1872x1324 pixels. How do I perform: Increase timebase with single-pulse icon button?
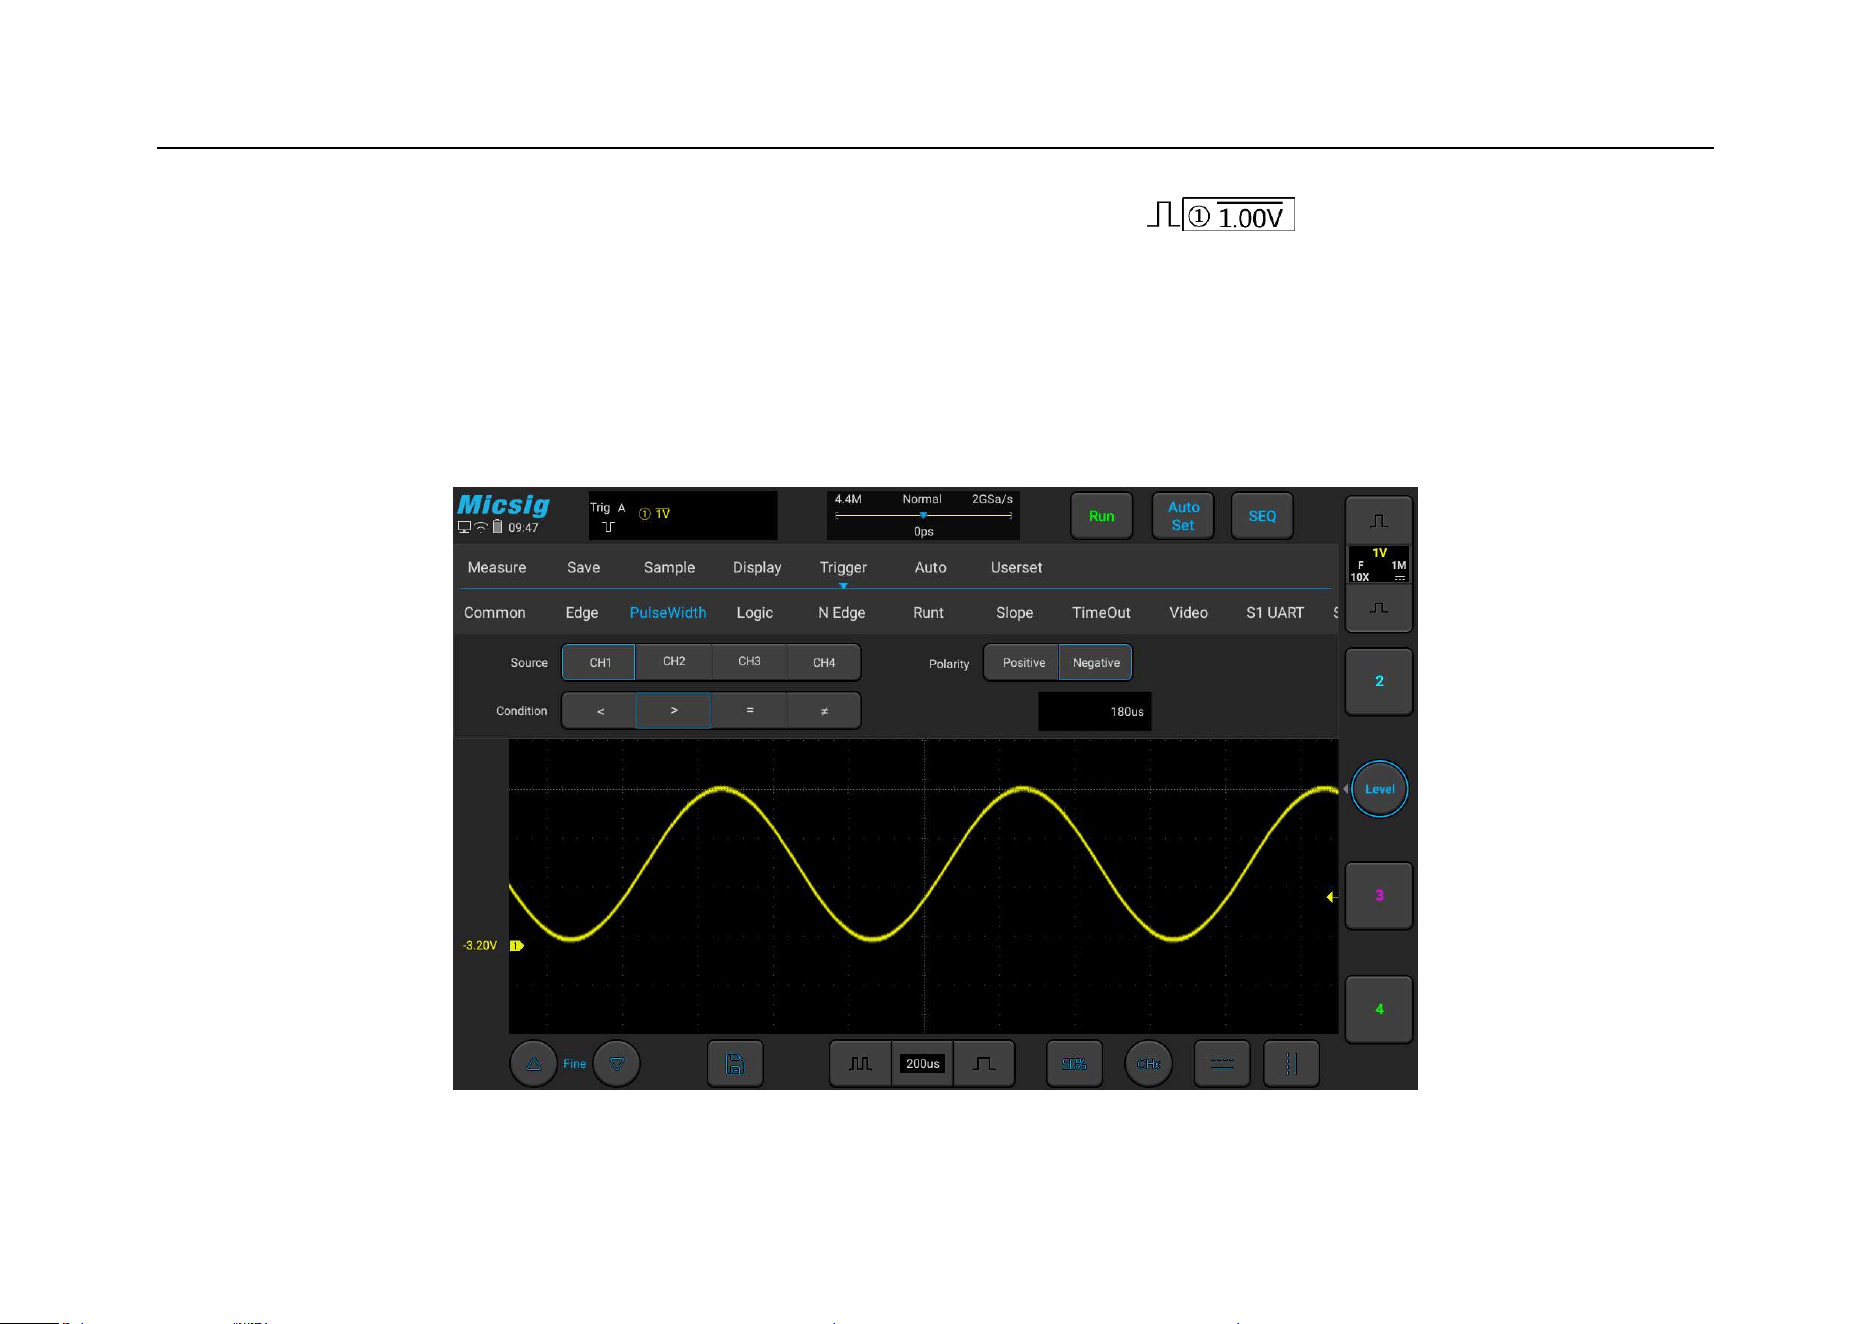pos(984,1064)
